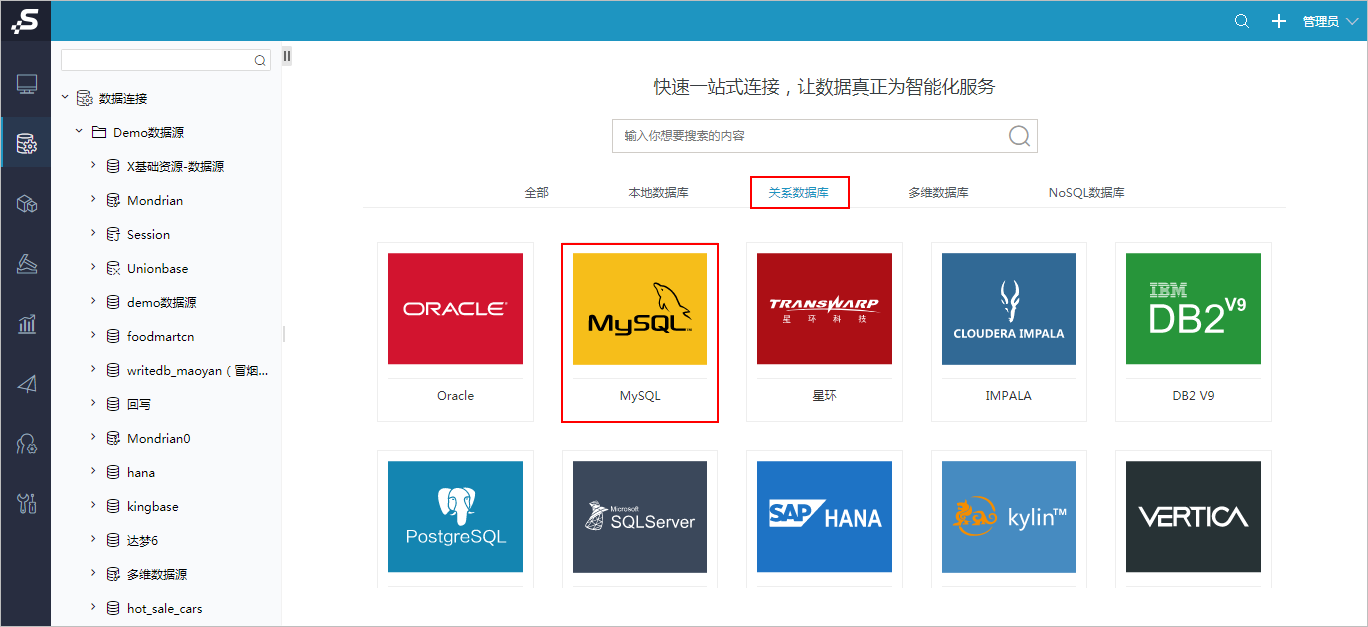Open the 管理员 user dropdown
1368x627 pixels.
[1330, 21]
